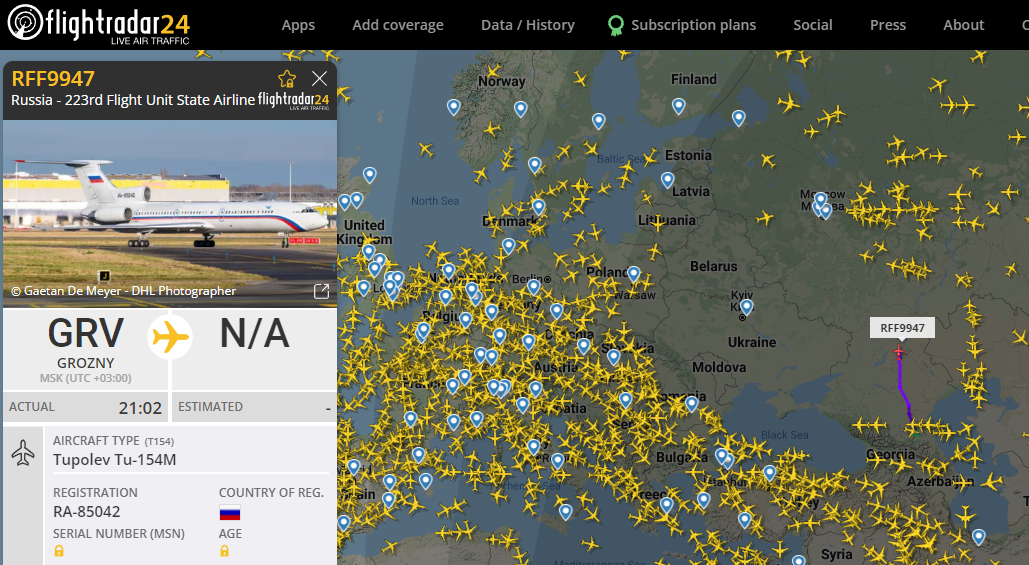Click the GRV origin airport code
Viewport: 1029px width, 565px height.
[85, 333]
